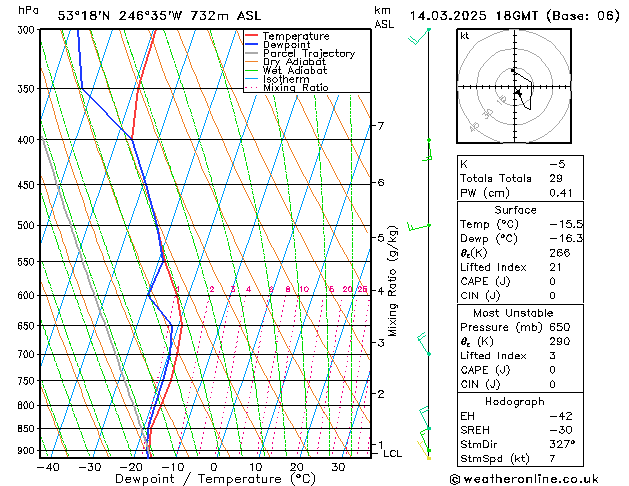Click the 900 hPa pressure label

(28, 451)
